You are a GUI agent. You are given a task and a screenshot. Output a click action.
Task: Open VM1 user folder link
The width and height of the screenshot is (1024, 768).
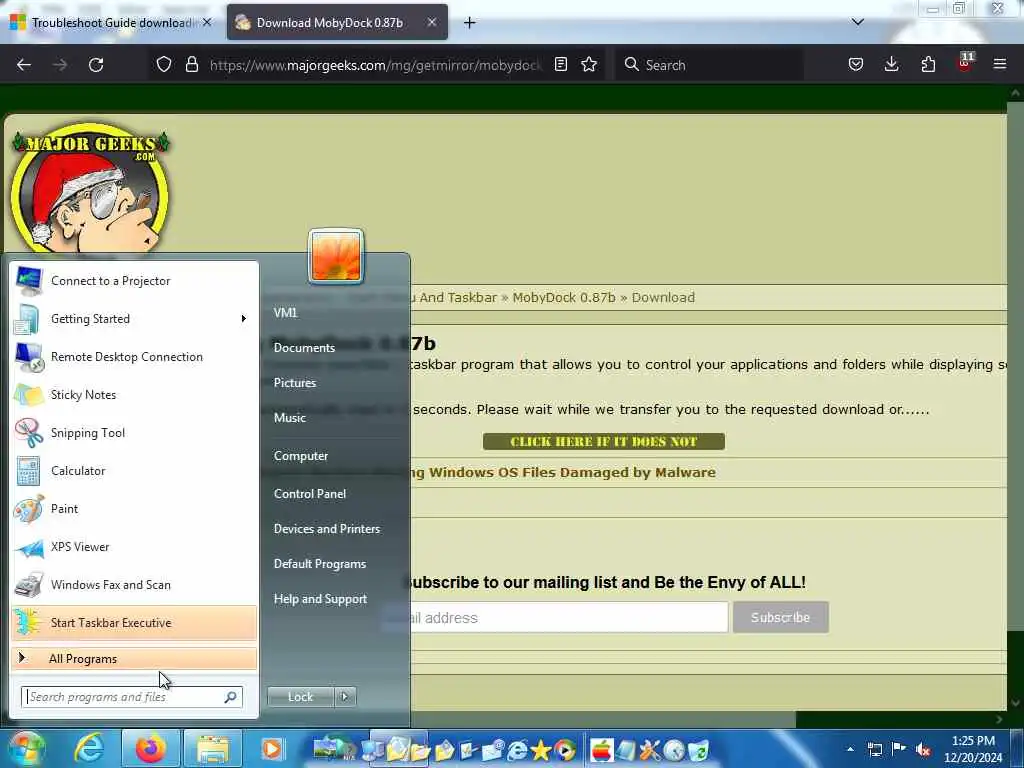285,313
